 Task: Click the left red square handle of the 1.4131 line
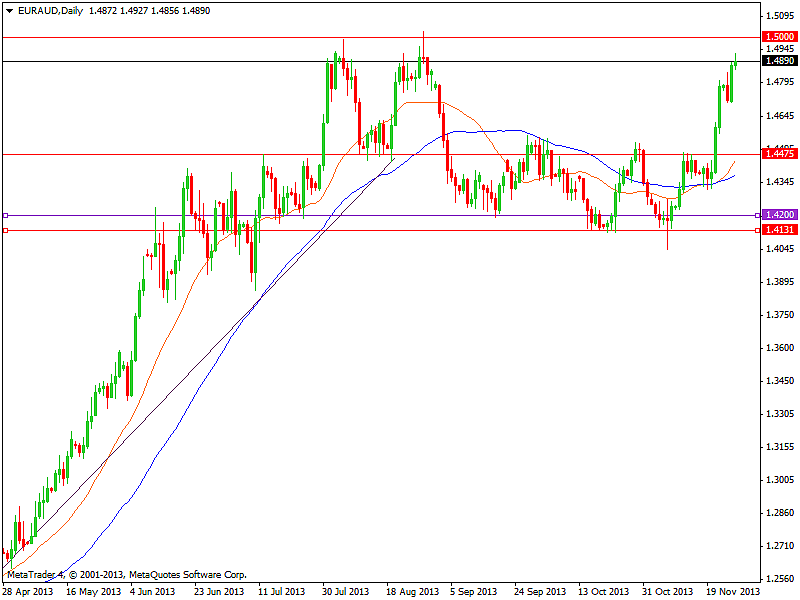(x=5, y=231)
